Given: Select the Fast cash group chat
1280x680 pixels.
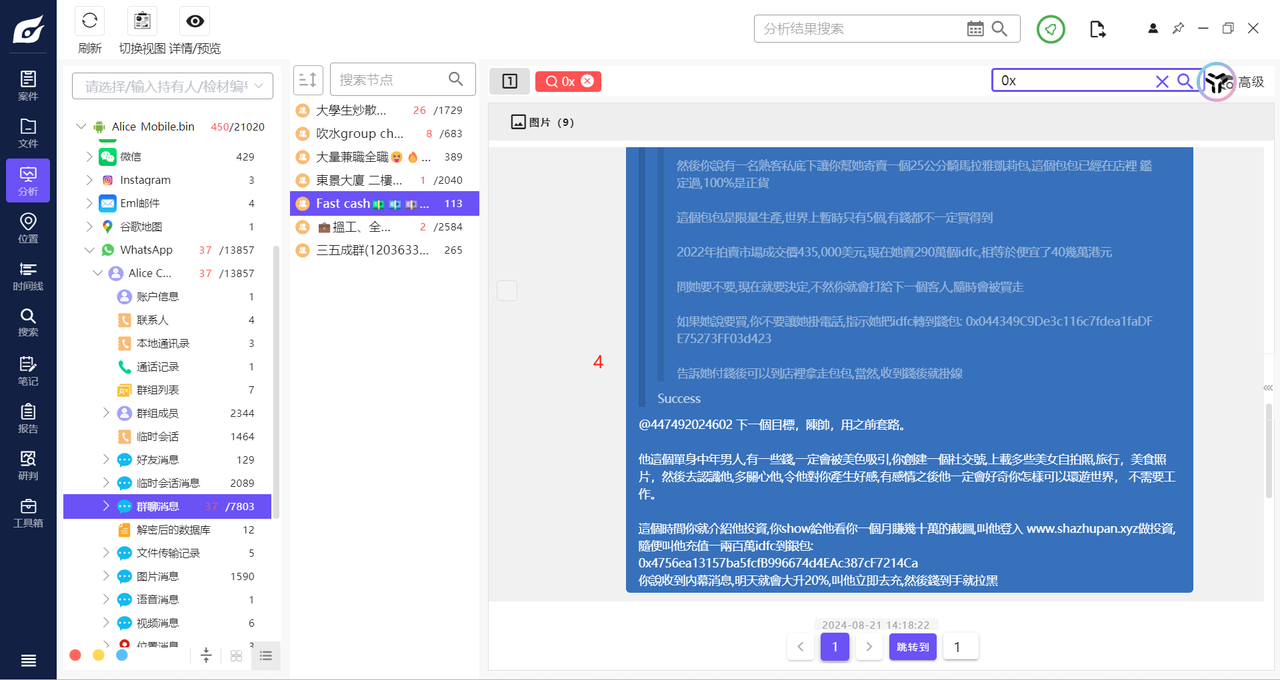Looking at the screenshot, I should (384, 204).
